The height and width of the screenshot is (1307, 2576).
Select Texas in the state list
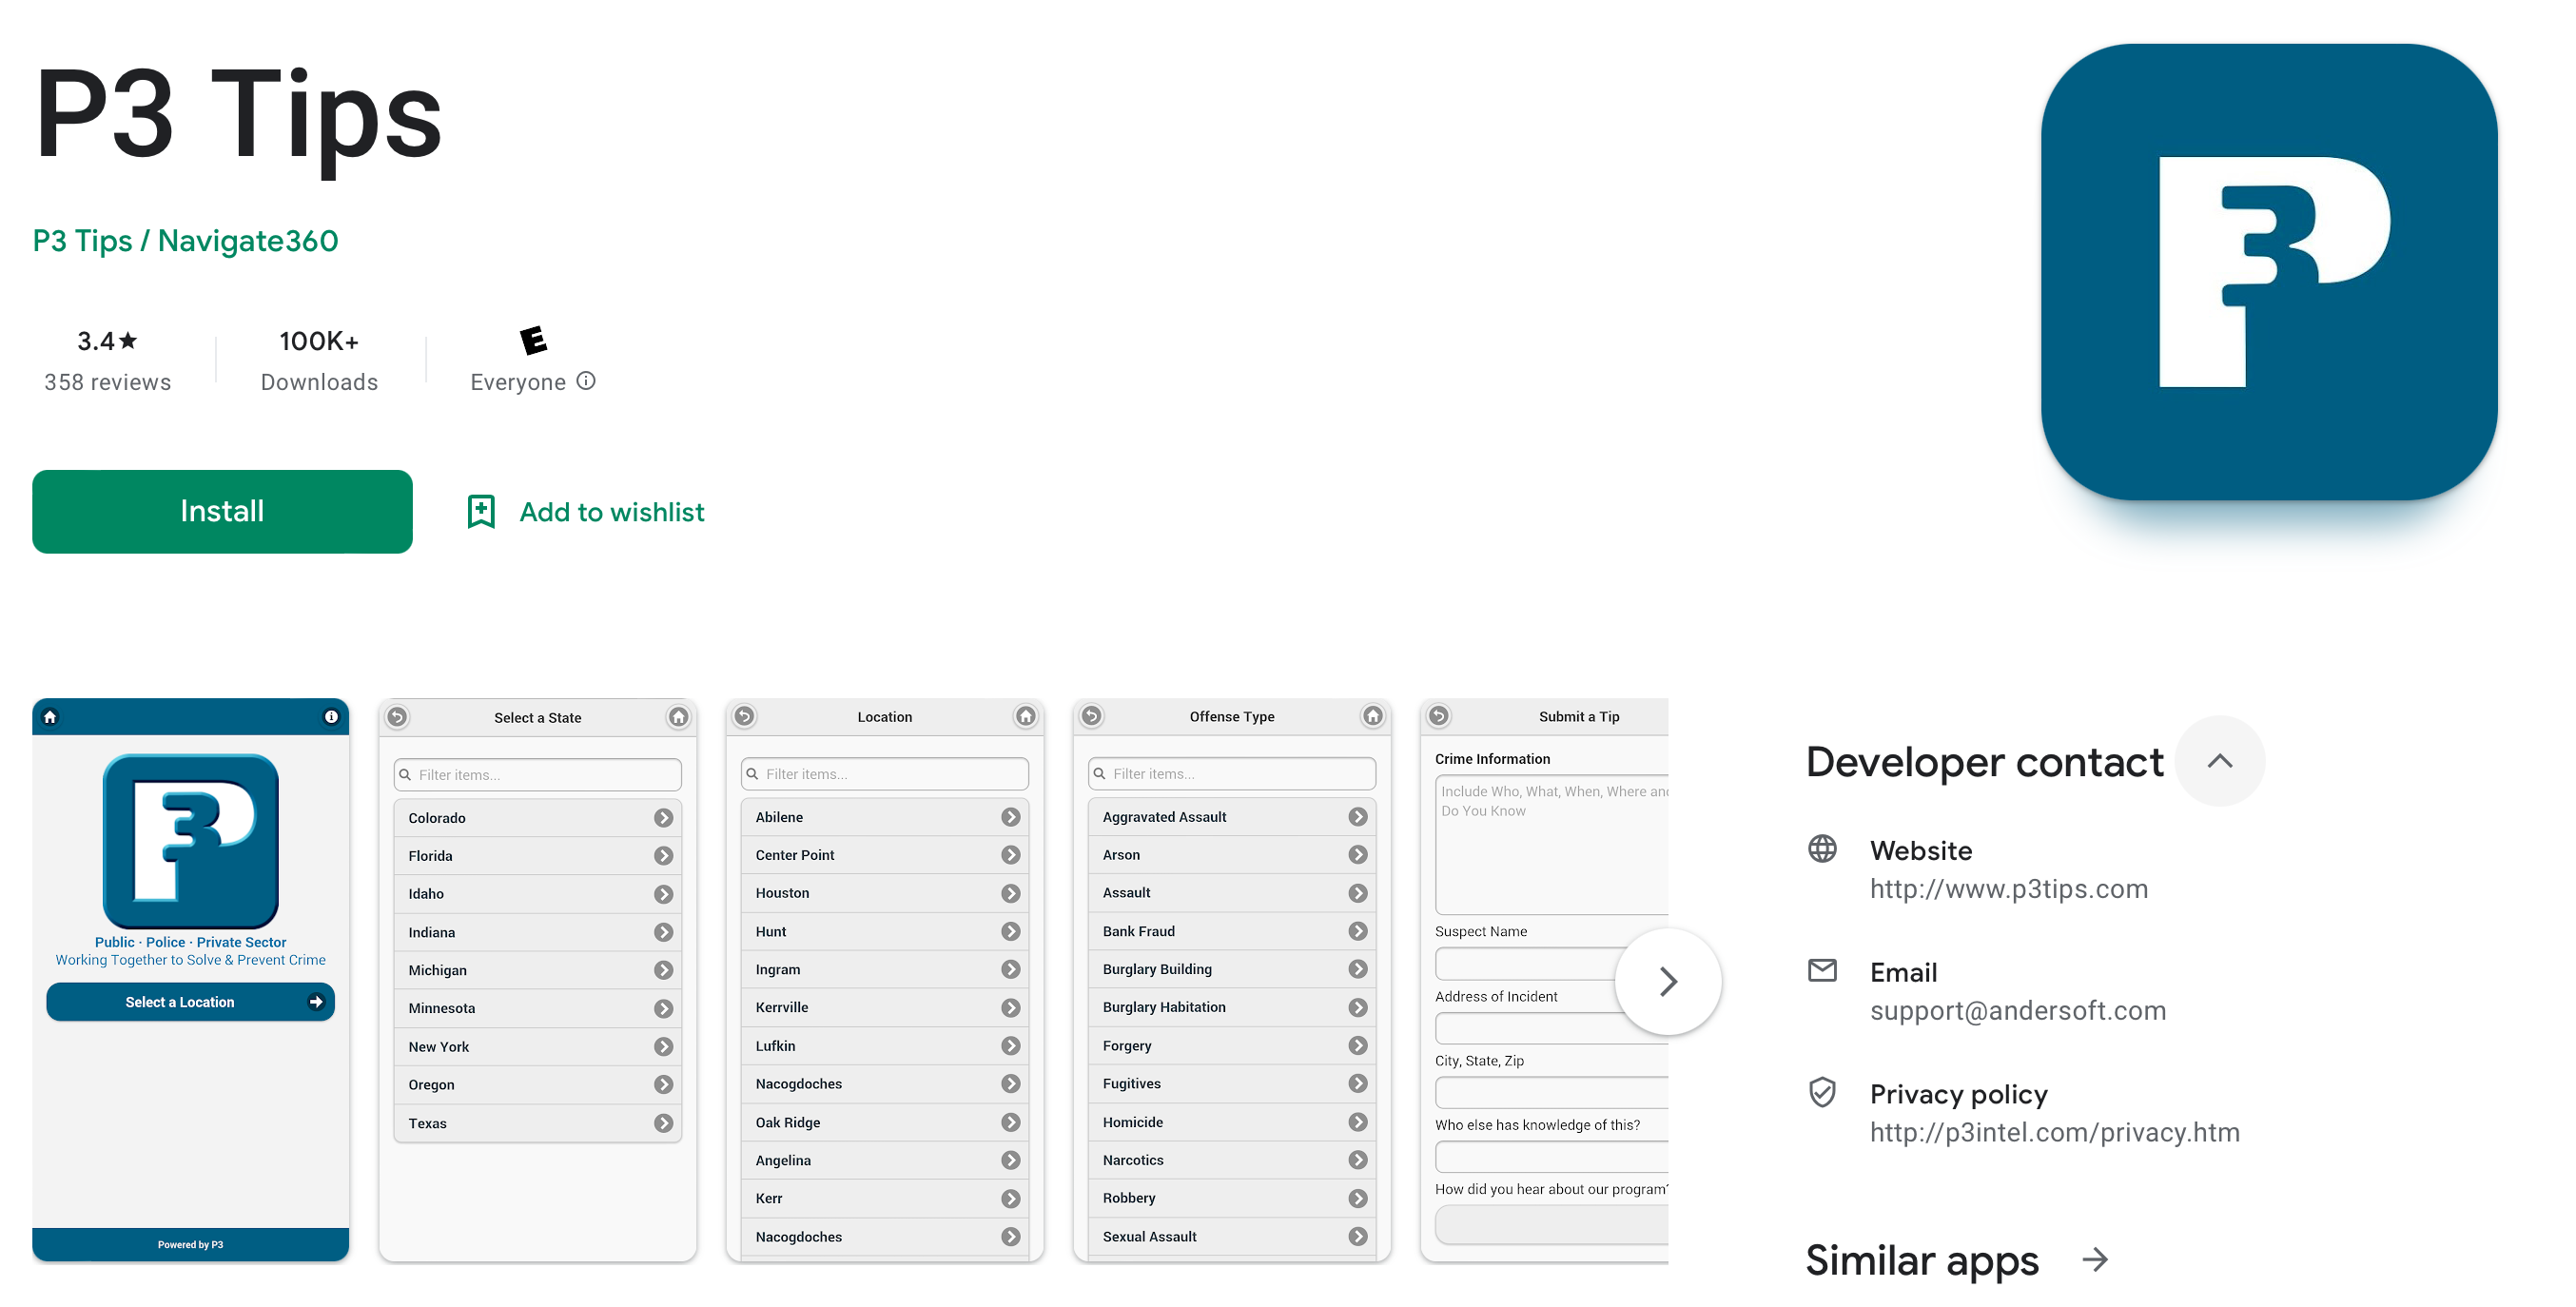[538, 1123]
